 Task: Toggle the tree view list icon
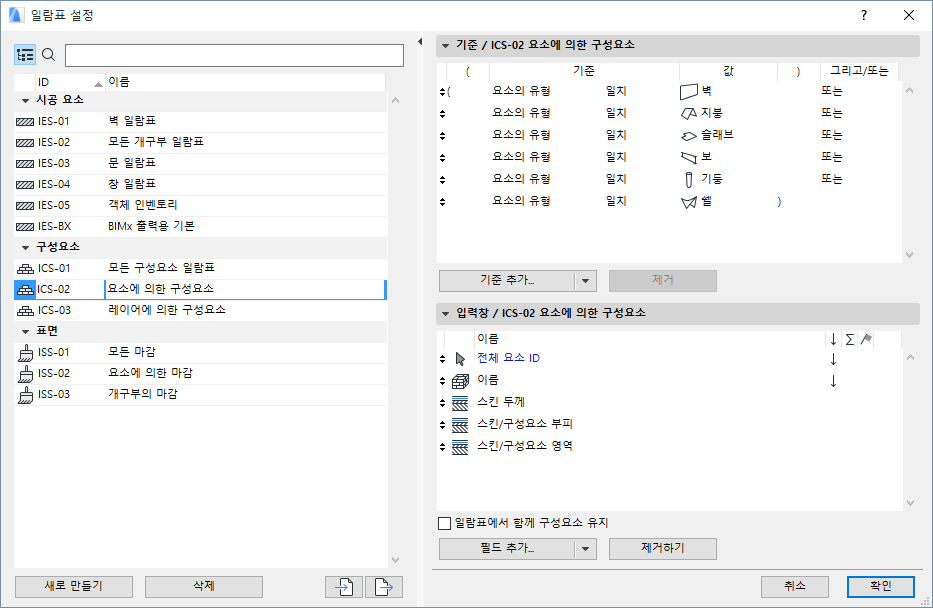[25, 55]
